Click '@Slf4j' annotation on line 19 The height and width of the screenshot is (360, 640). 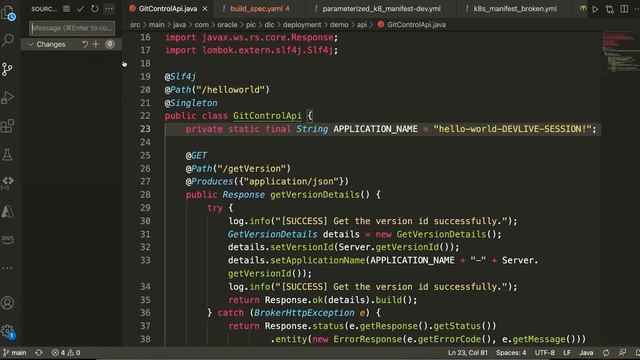point(180,76)
